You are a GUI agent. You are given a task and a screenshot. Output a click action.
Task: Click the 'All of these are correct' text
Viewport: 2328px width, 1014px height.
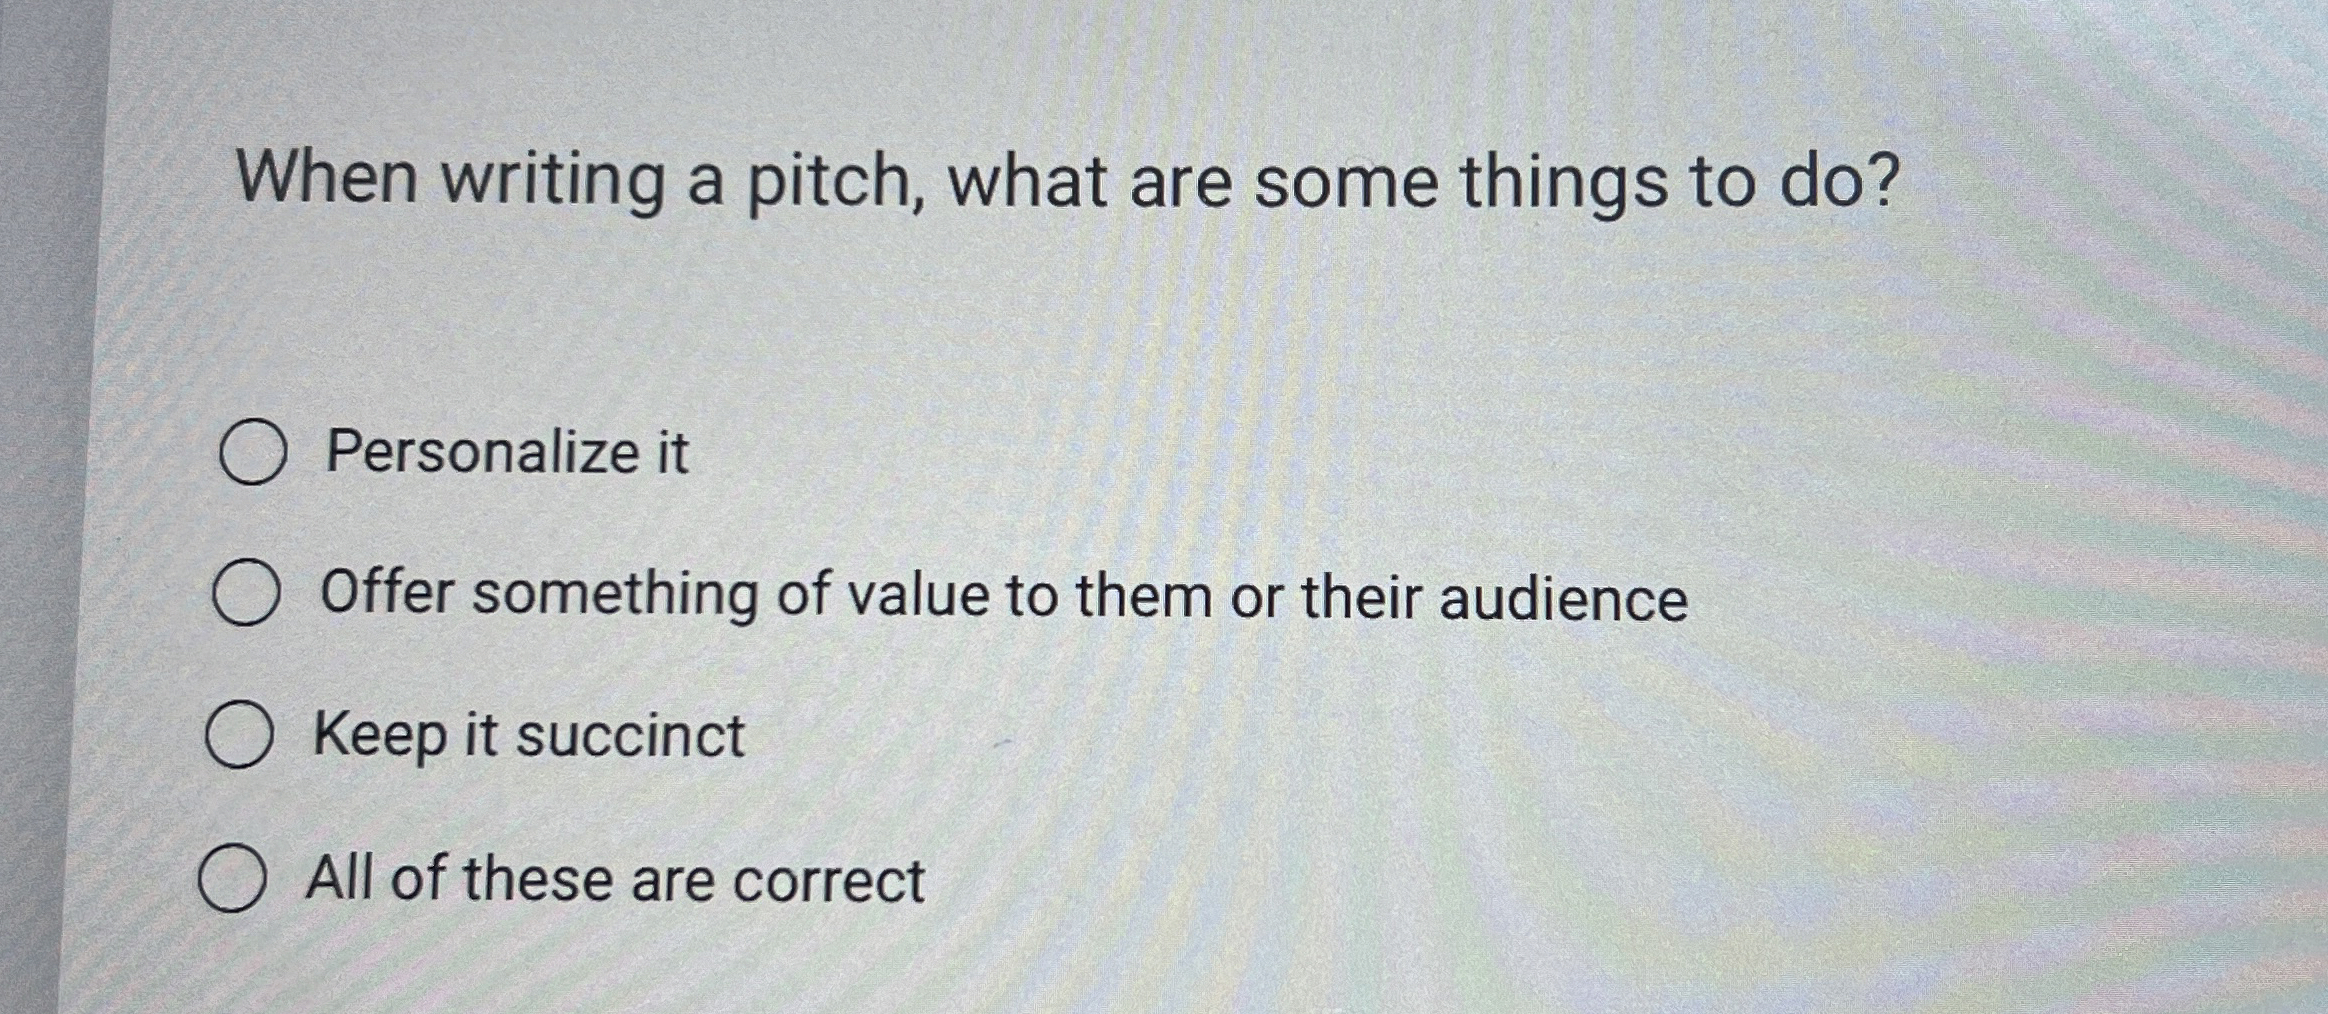click(x=615, y=880)
